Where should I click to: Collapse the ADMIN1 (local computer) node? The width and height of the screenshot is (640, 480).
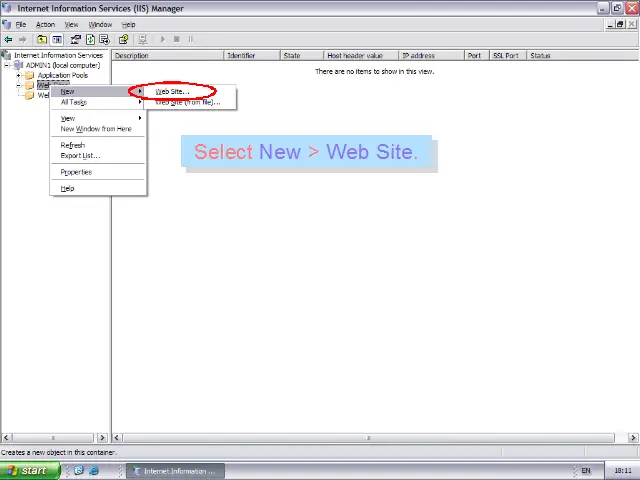tap(7, 65)
